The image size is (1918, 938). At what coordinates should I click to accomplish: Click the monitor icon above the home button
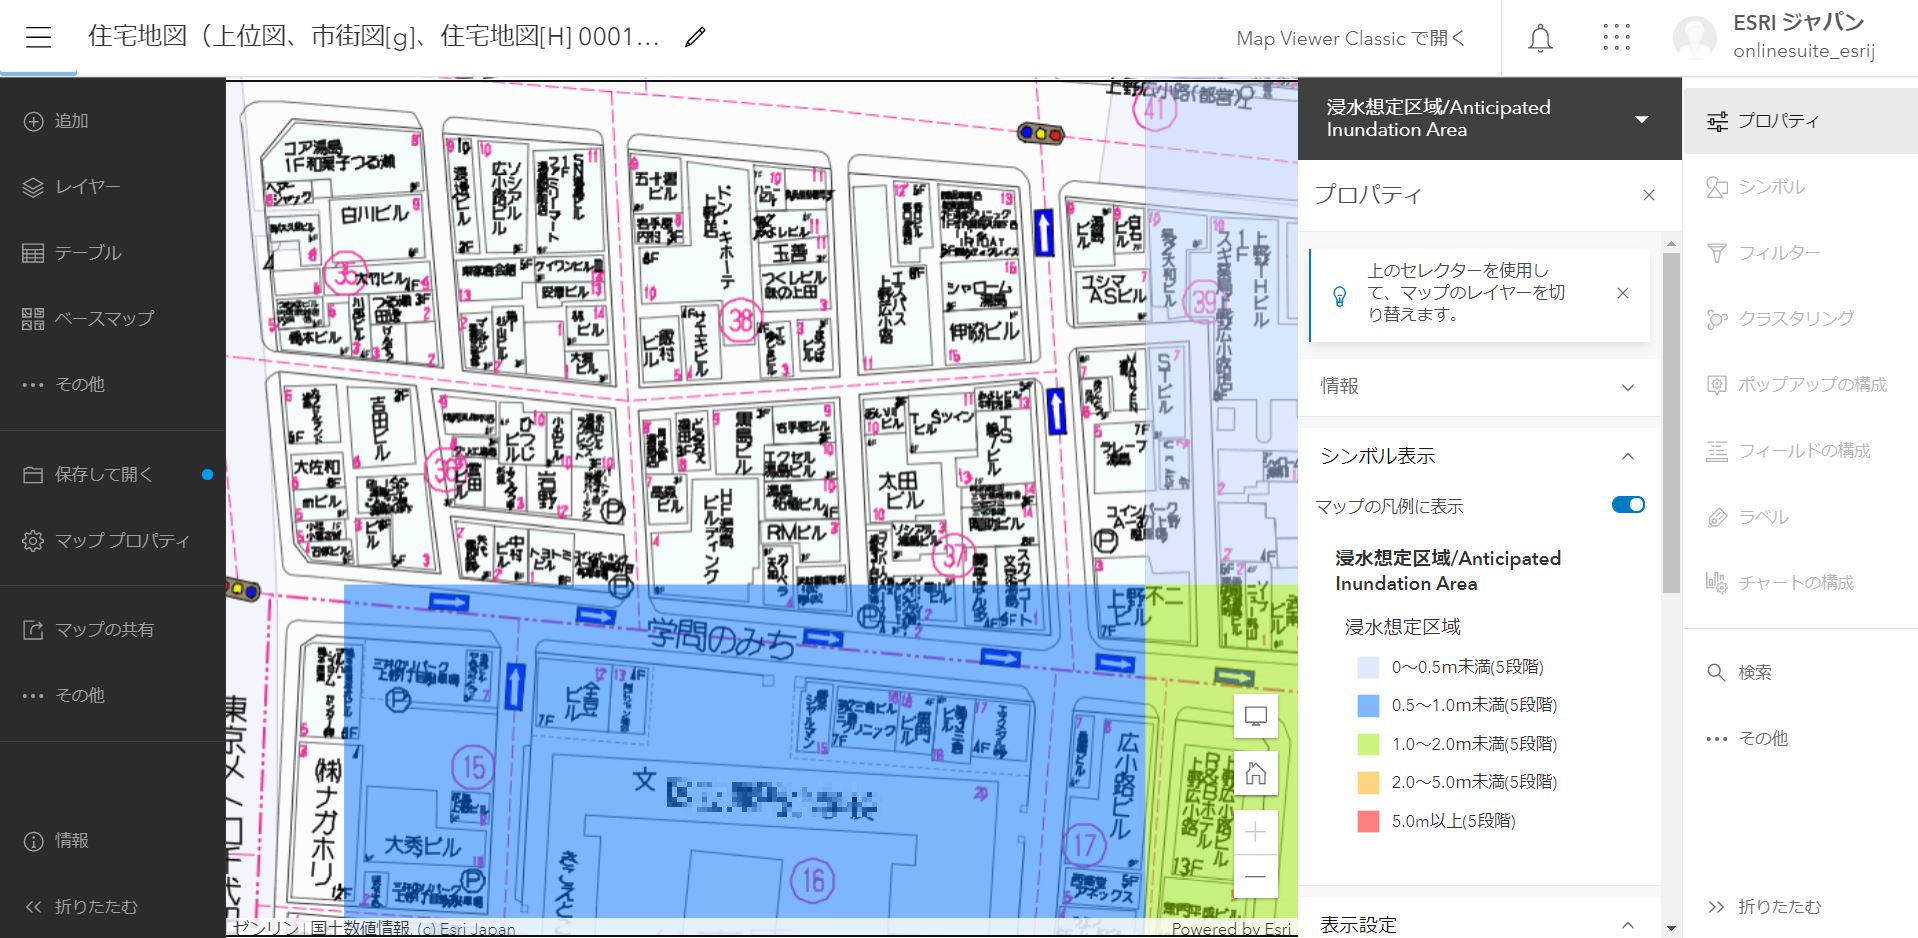pos(1256,716)
